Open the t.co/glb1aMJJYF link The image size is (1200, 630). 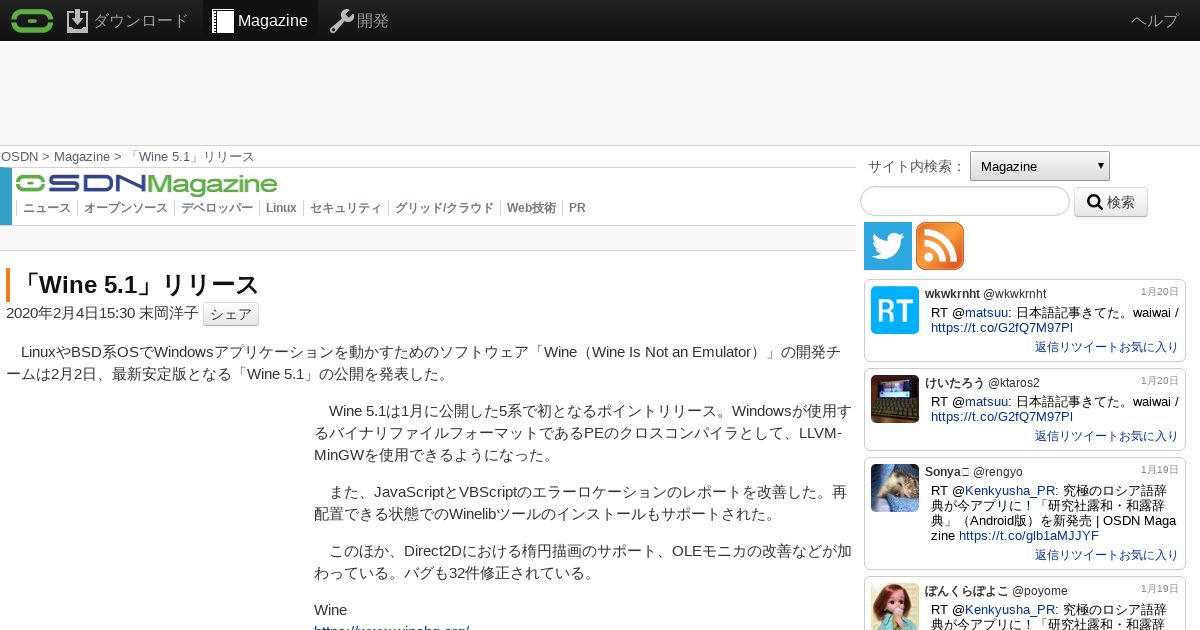pyautogui.click(x=1029, y=535)
